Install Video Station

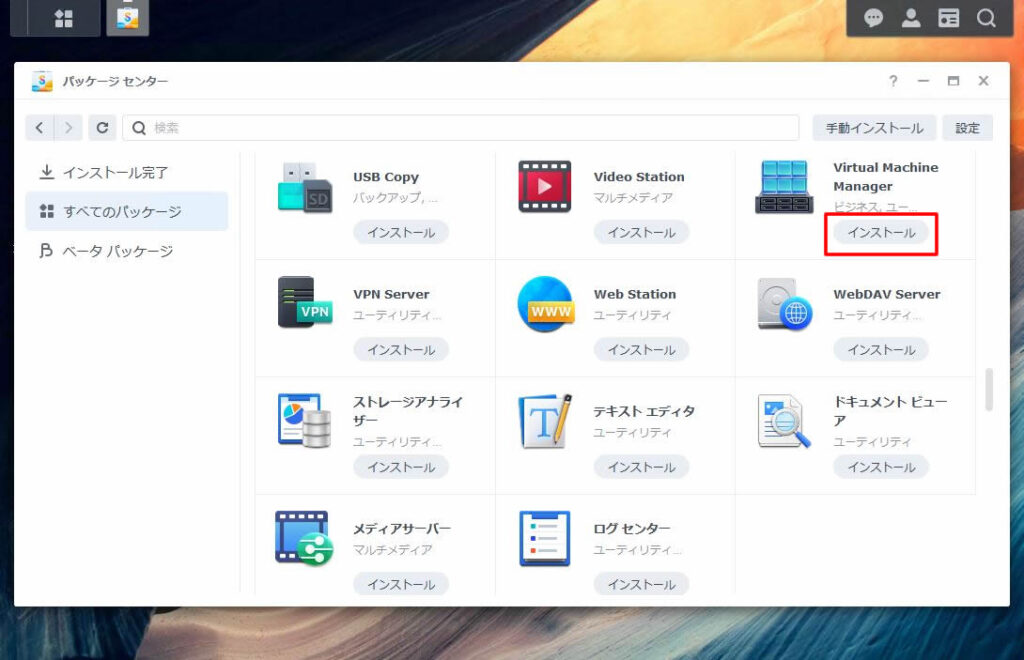point(641,232)
